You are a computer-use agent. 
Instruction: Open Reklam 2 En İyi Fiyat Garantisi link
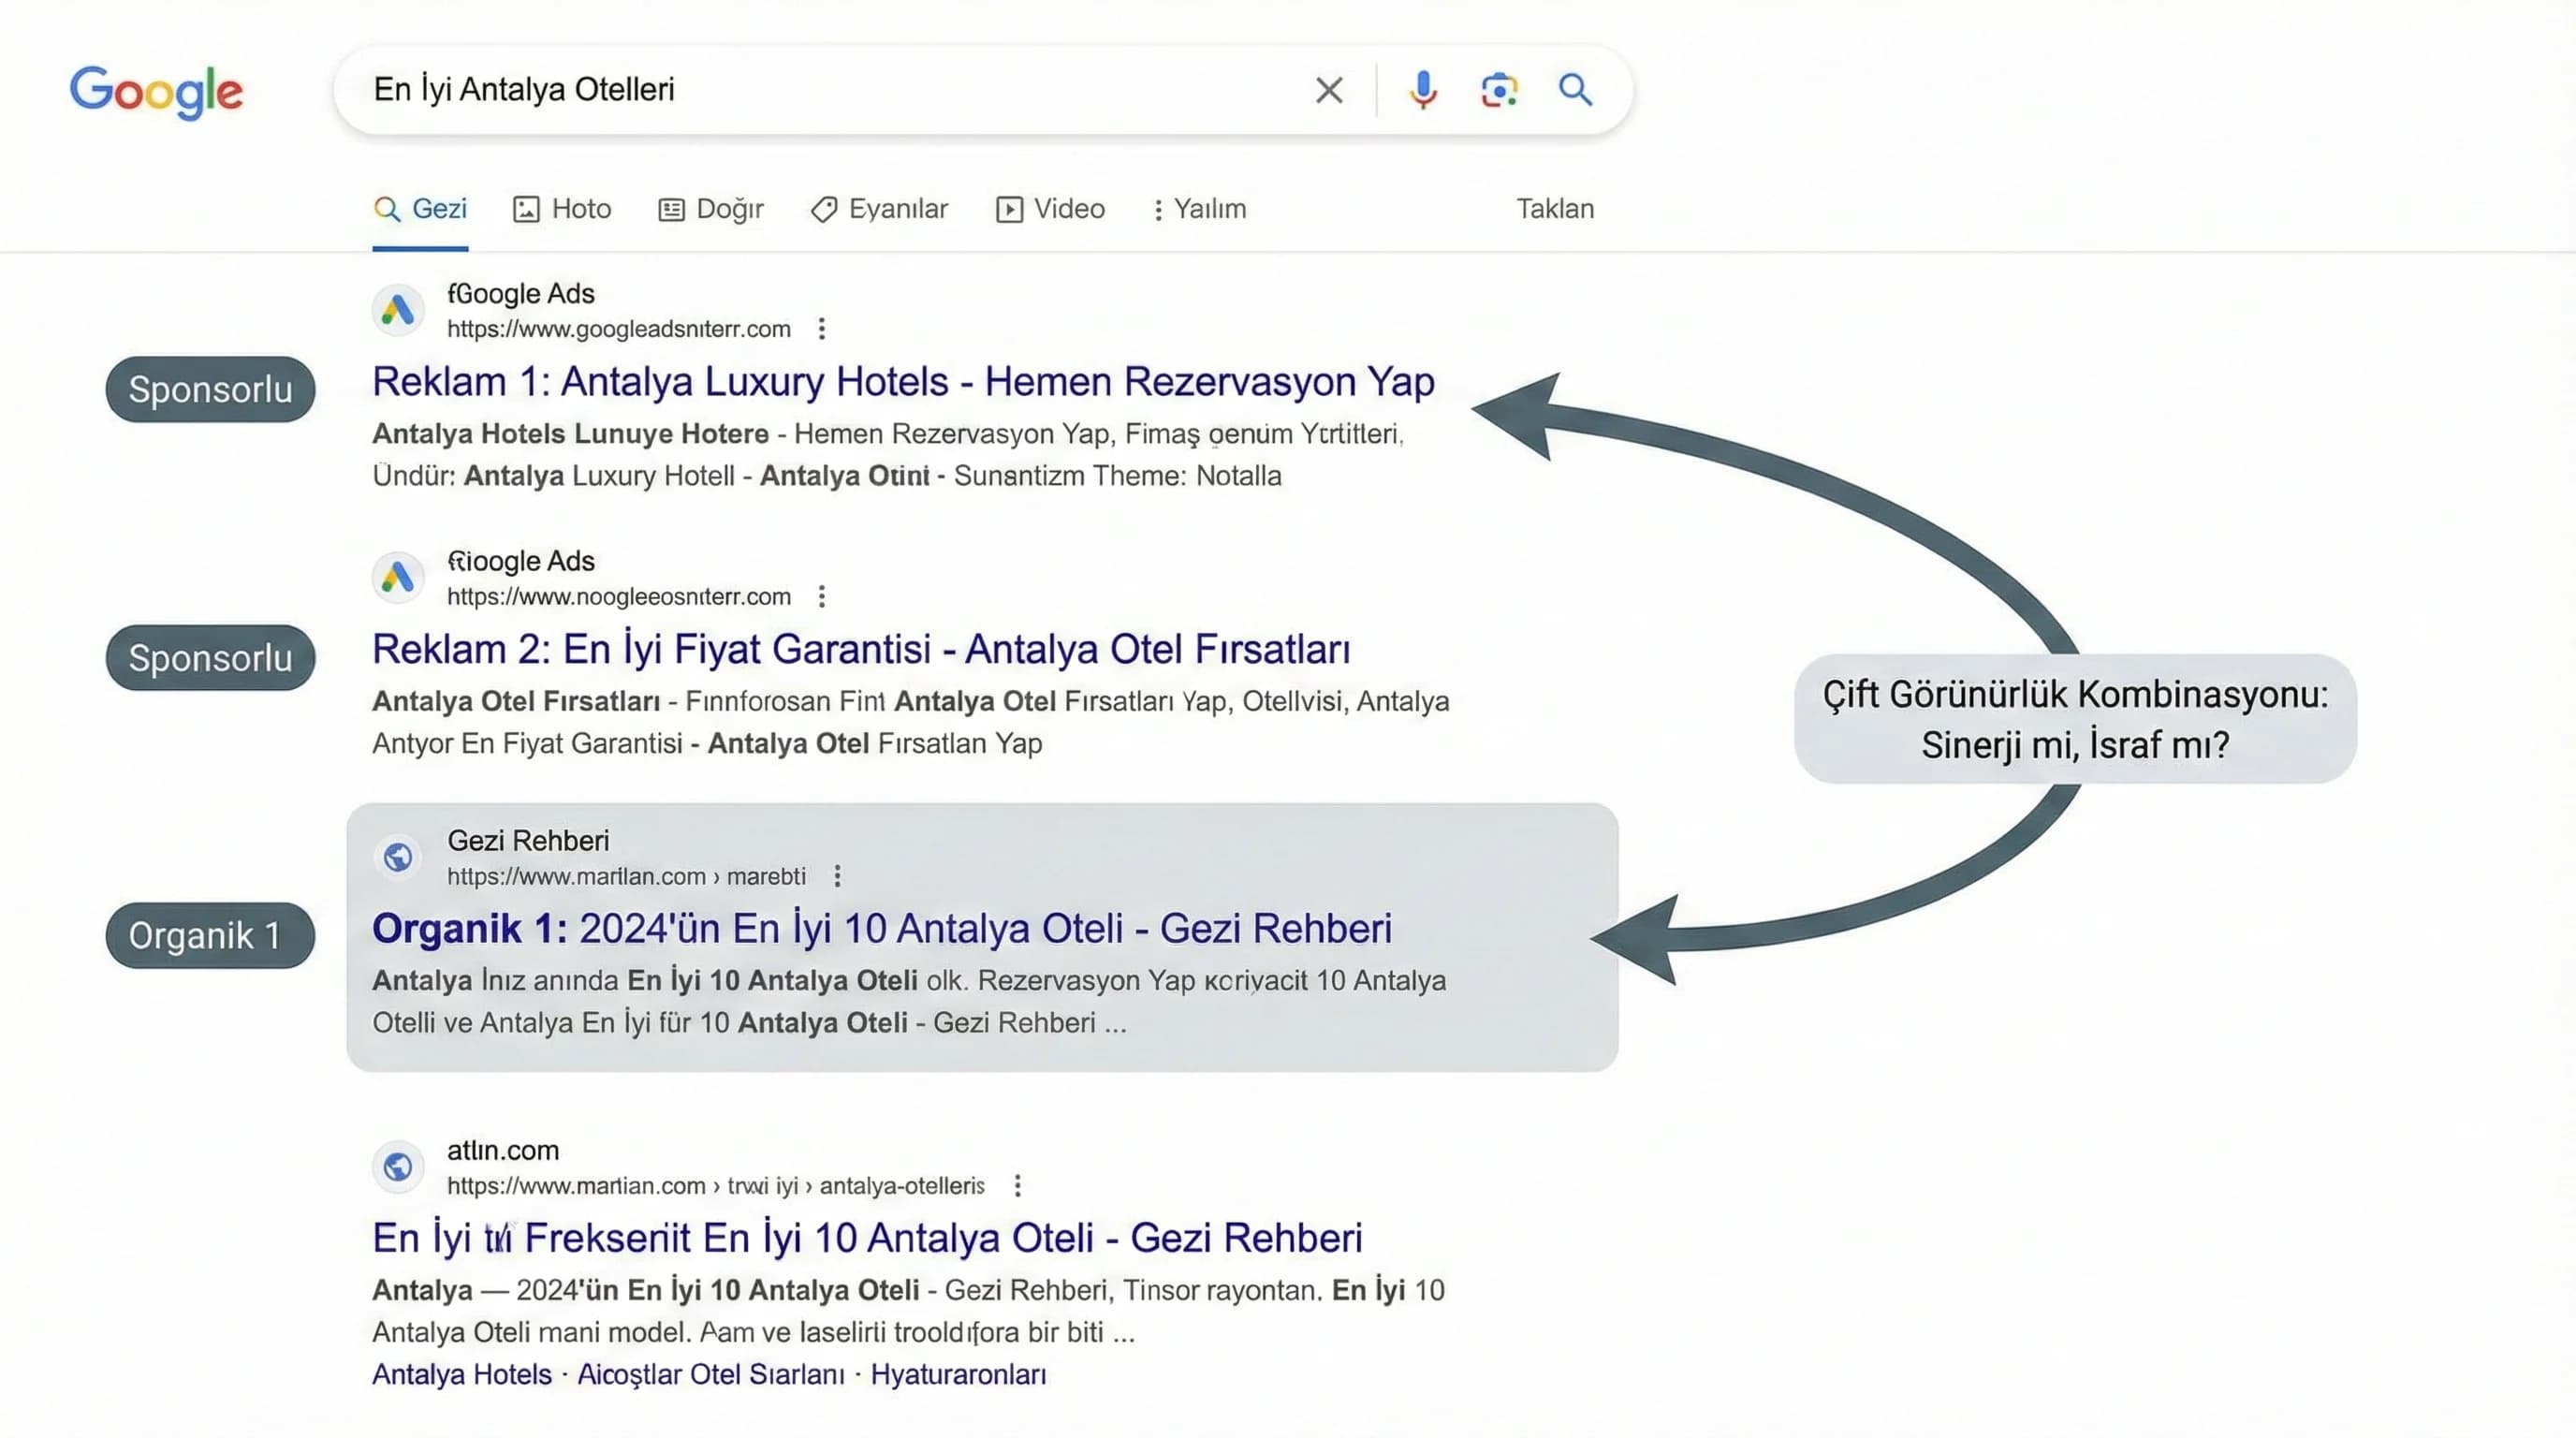coord(861,650)
